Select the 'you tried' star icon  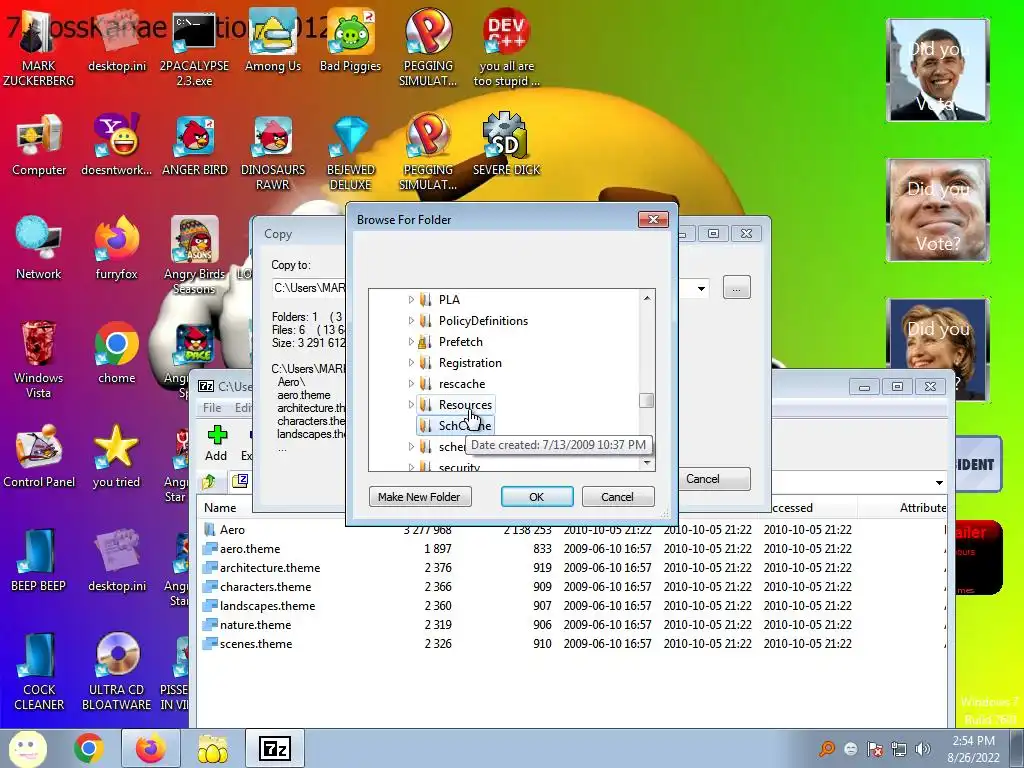[x=116, y=457]
